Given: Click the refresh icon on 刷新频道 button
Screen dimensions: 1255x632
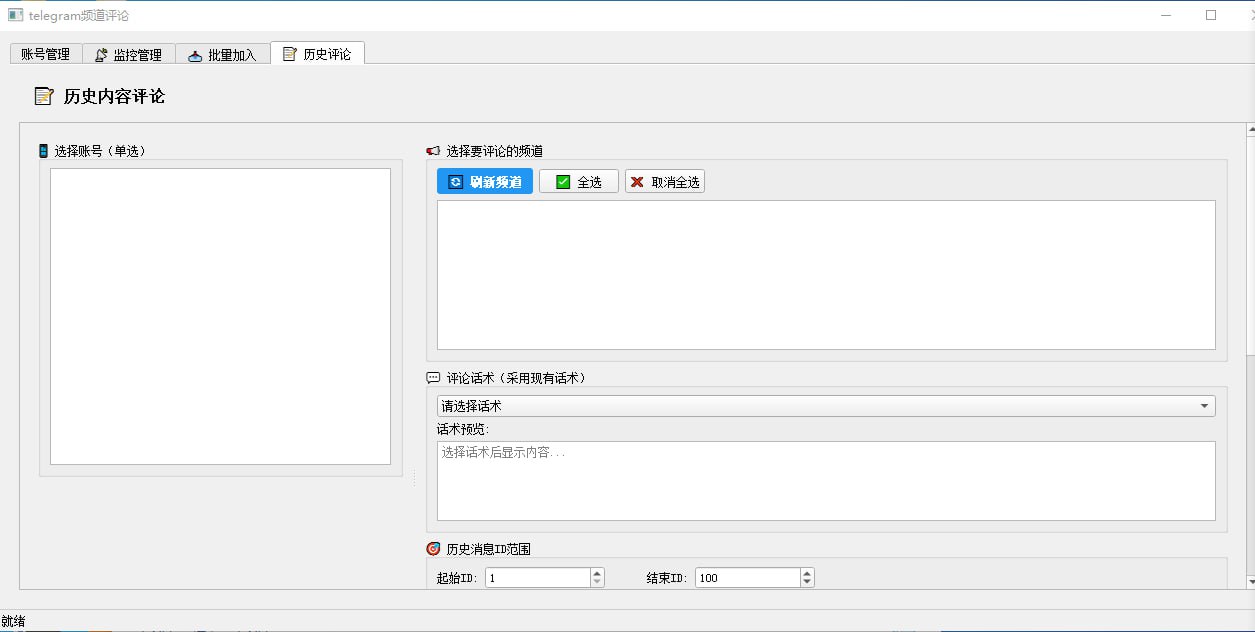Looking at the screenshot, I should tap(455, 182).
